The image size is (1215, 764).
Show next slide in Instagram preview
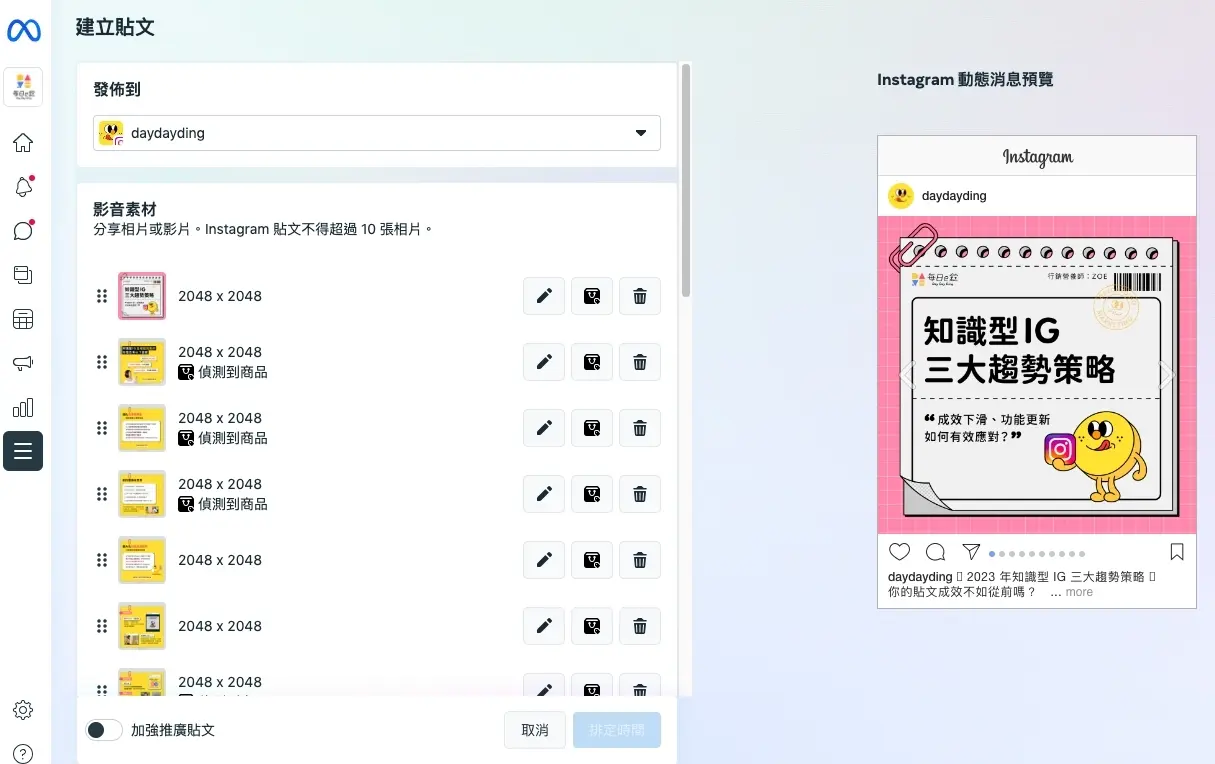click(x=1166, y=375)
